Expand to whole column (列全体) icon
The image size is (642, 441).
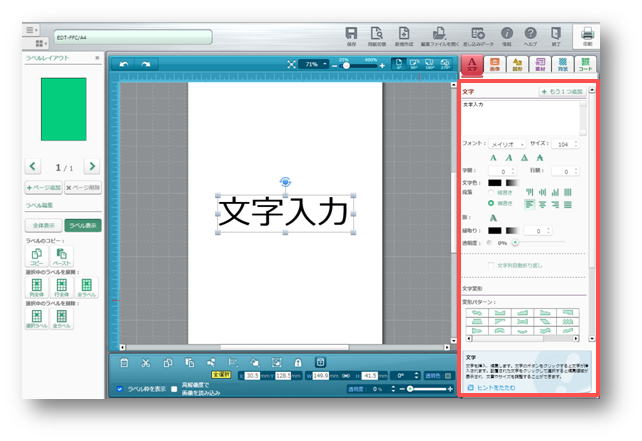(36, 287)
